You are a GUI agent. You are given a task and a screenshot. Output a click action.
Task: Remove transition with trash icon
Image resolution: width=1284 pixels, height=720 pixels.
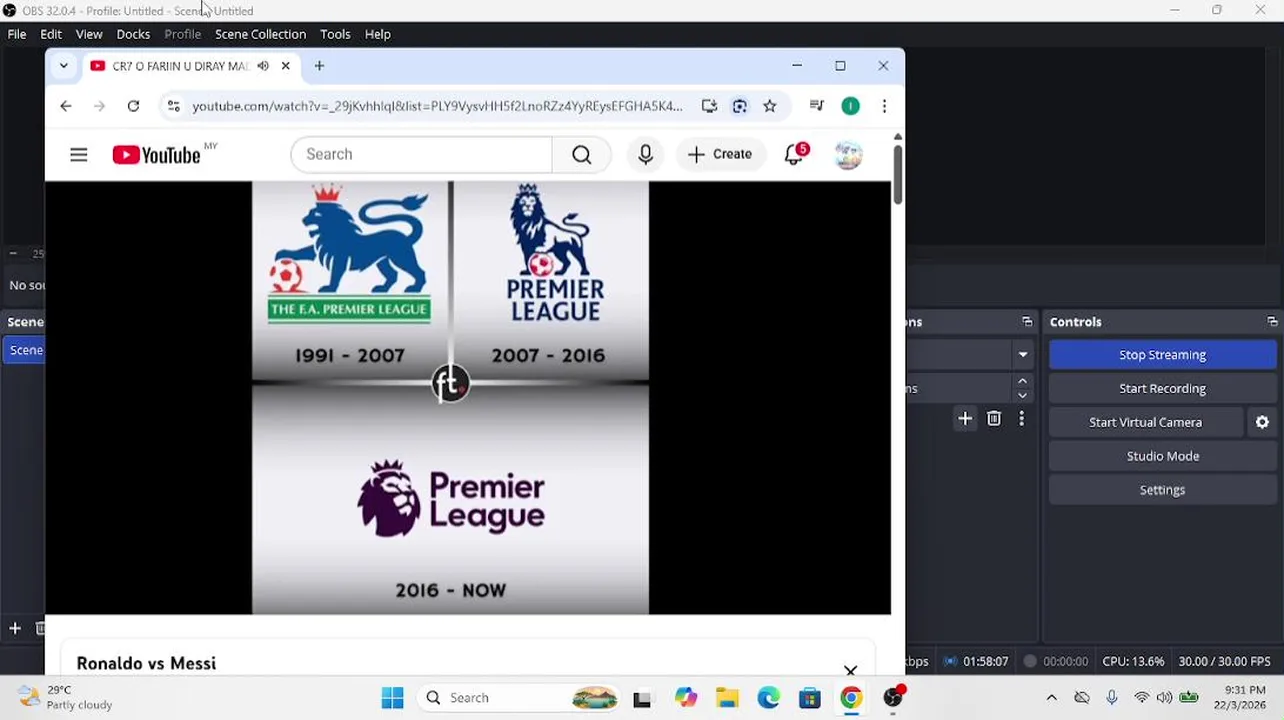coord(994,419)
